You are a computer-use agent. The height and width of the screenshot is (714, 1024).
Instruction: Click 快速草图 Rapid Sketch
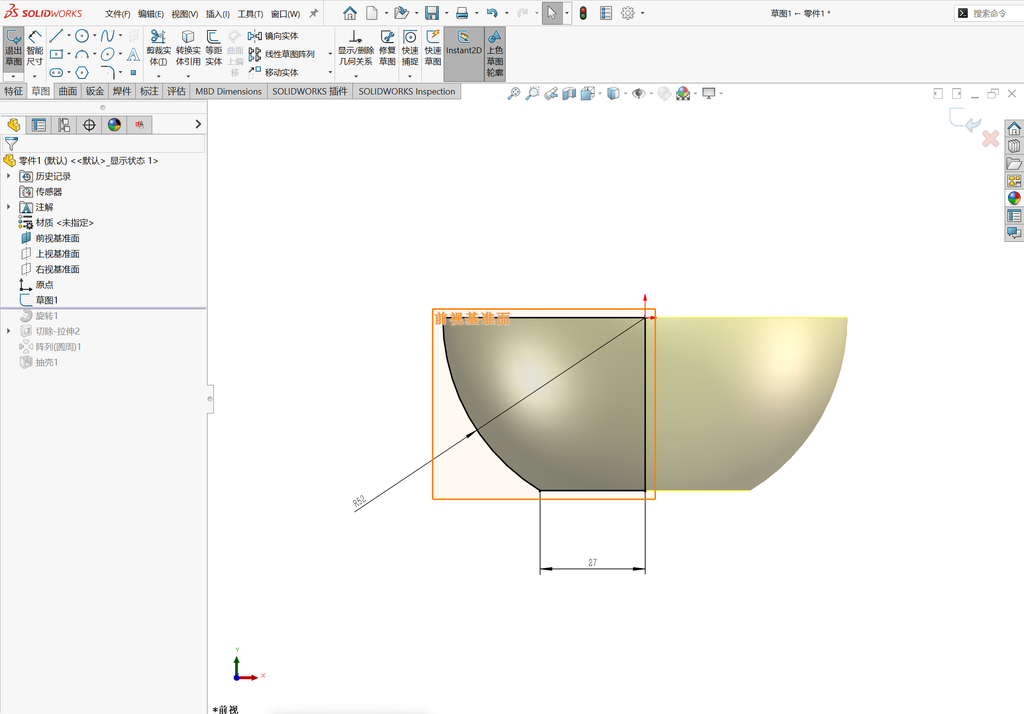[433, 48]
